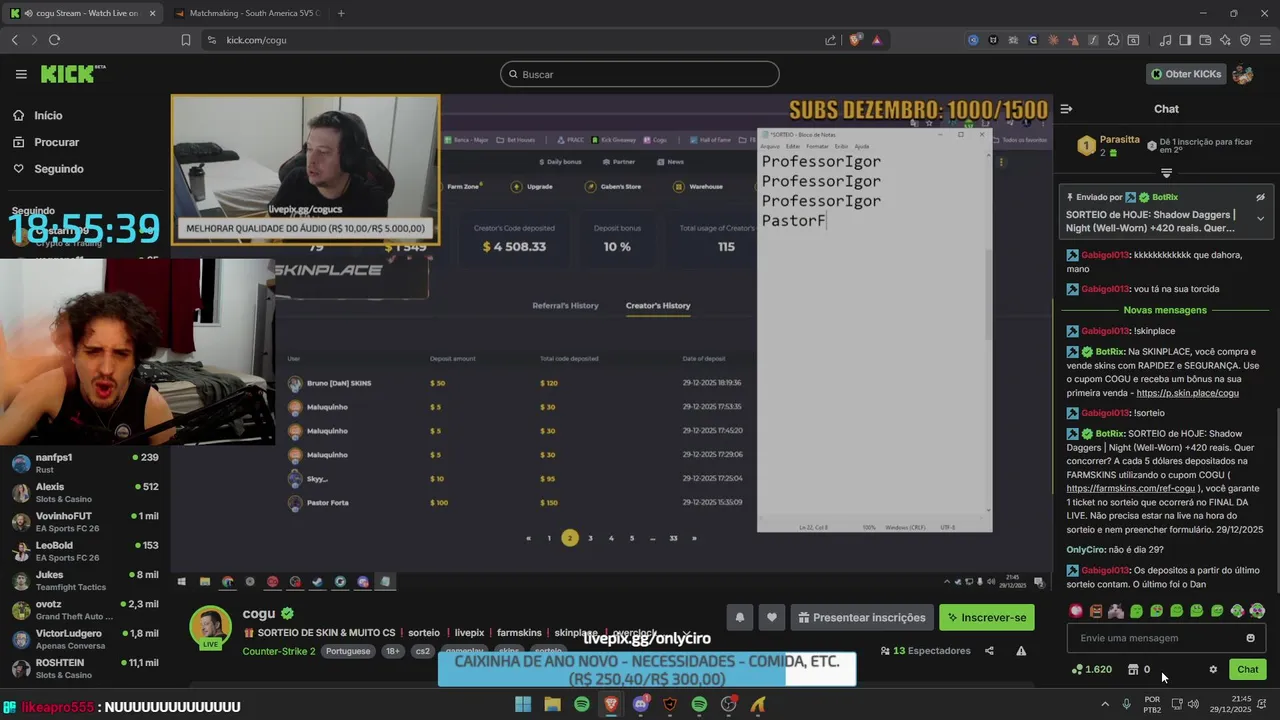Click the Inscrever-se subscribe button

pos(987,617)
